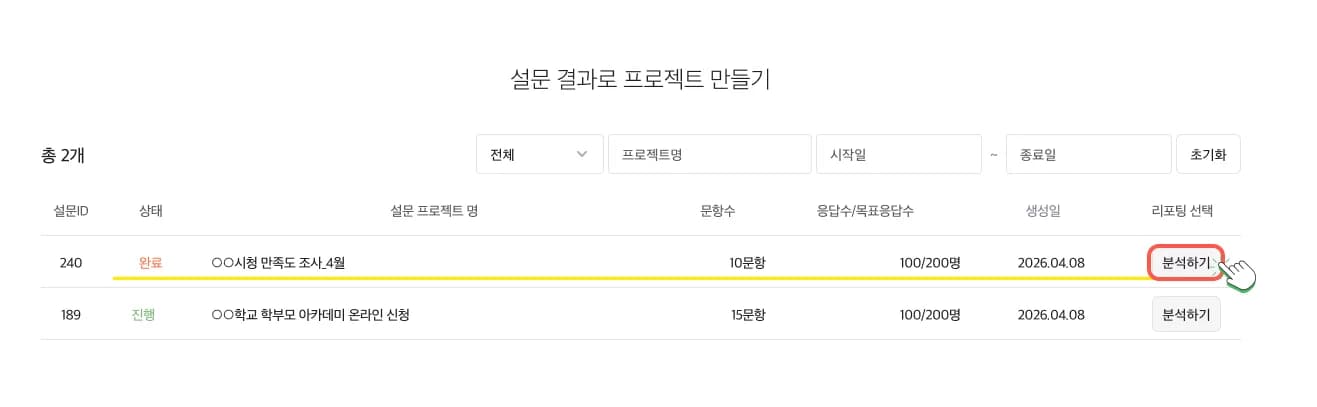Screen dimensions: 1317x407
Task: Open the 전체 status filter dropdown
Action: (x=539, y=155)
